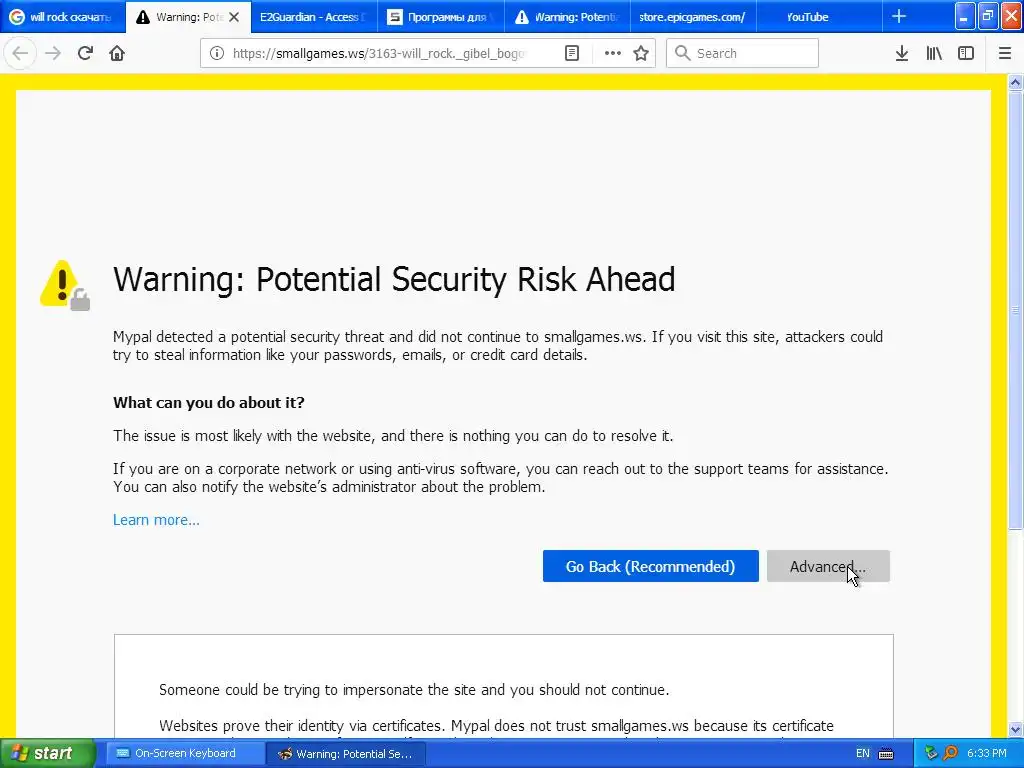Click the keyboard icon in the tray

[x=886, y=754]
